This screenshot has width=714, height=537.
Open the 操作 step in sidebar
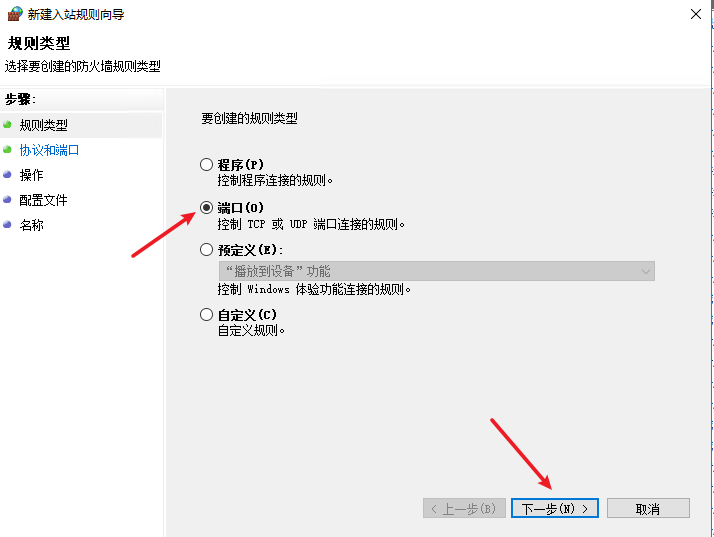coord(31,175)
